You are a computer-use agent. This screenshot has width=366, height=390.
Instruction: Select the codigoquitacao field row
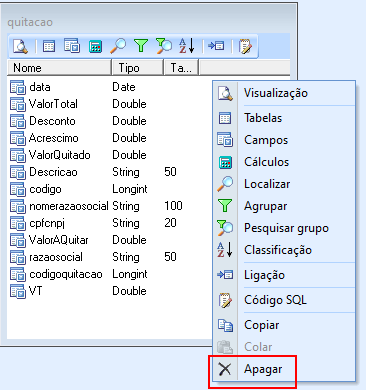pyautogui.click(x=109, y=274)
